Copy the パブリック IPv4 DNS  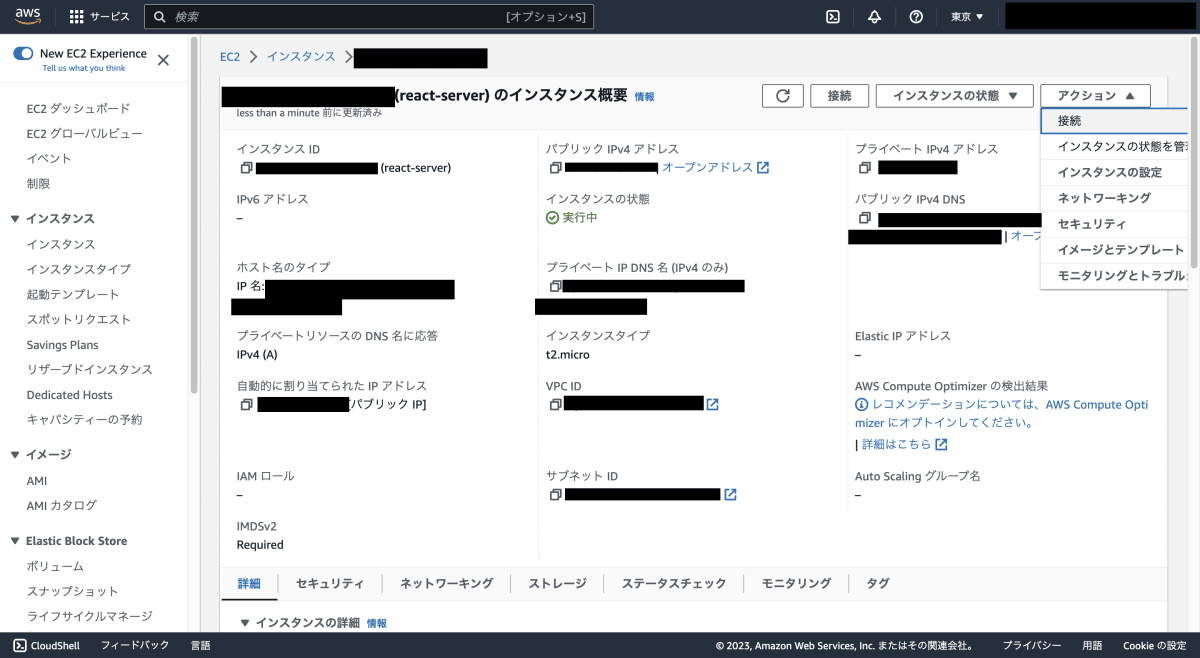coord(865,218)
